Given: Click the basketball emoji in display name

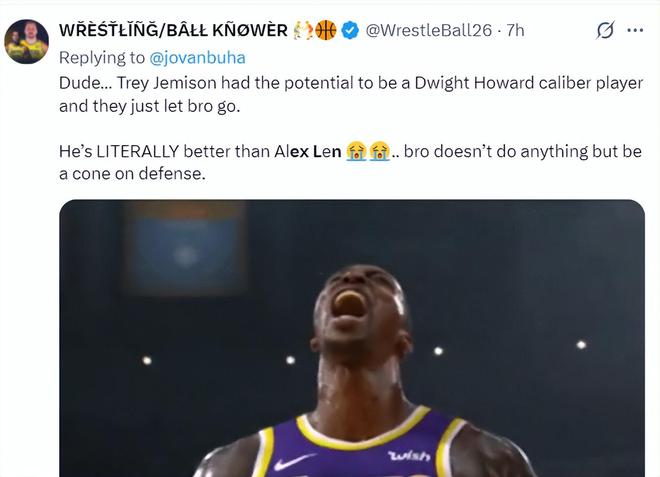Looking at the screenshot, I should 326,31.
